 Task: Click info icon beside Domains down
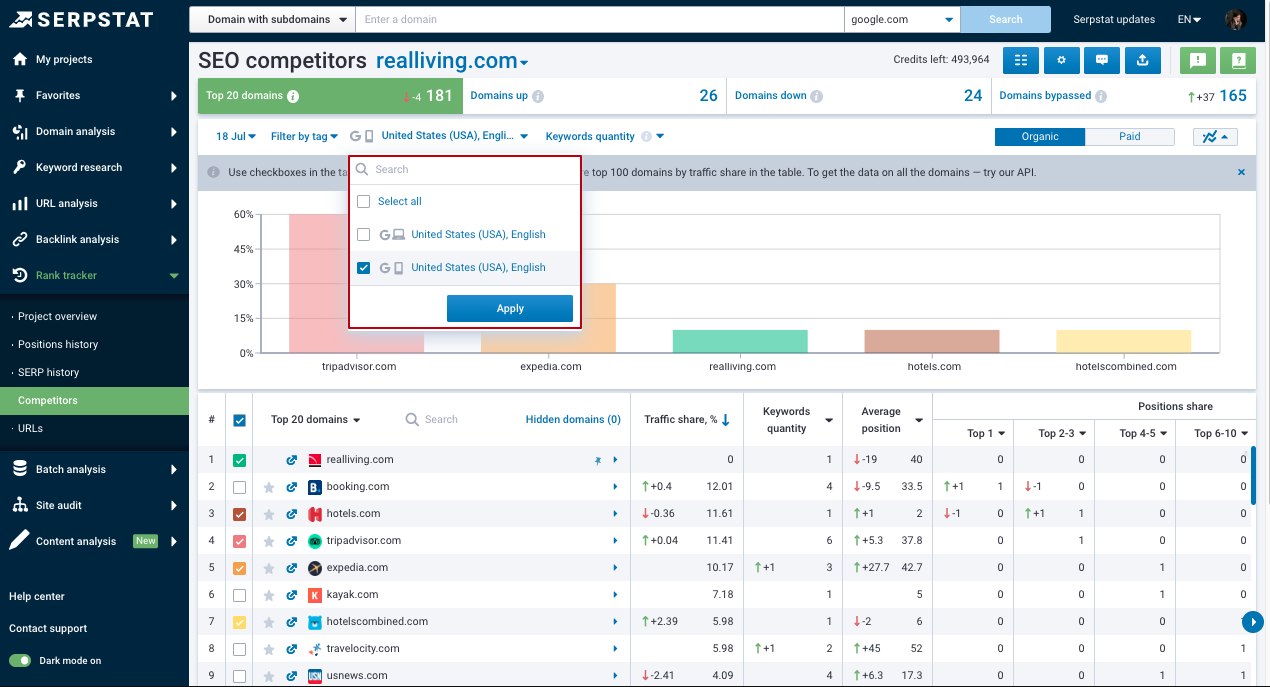pos(816,97)
